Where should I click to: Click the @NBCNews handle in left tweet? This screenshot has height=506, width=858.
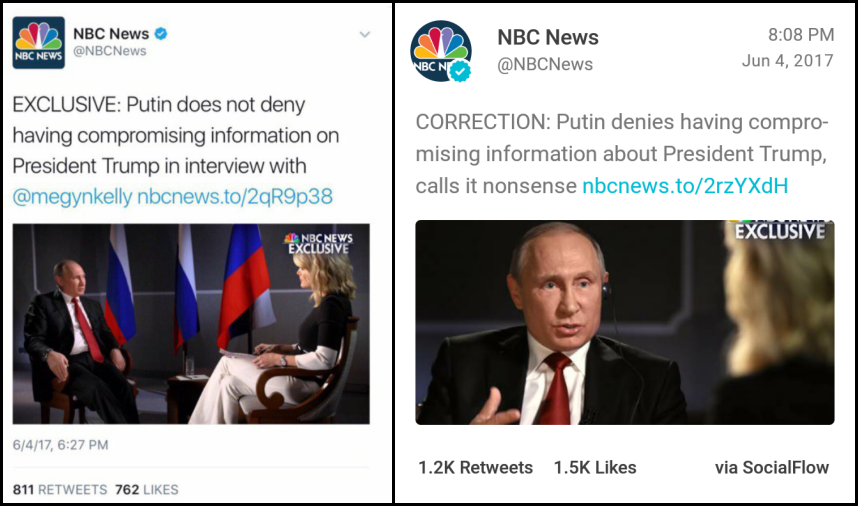pyautogui.click(x=111, y=52)
